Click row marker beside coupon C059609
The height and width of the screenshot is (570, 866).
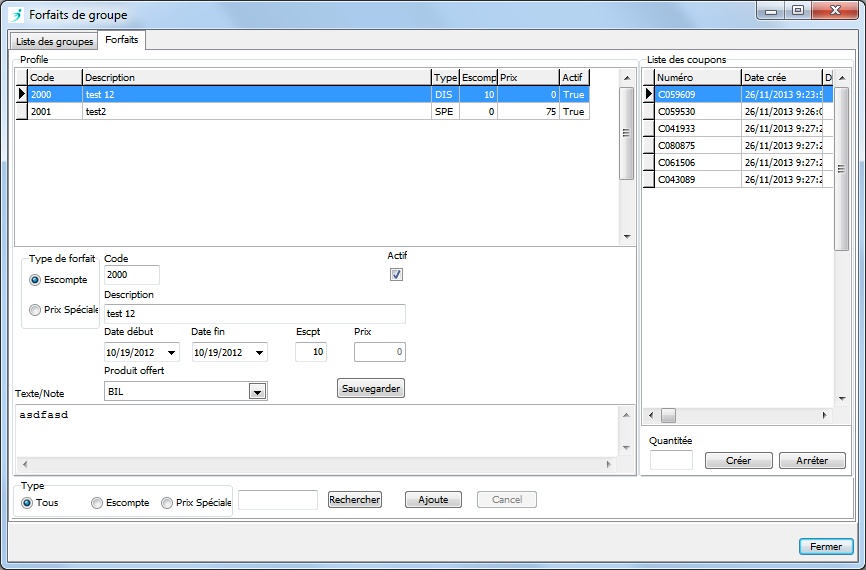point(648,95)
